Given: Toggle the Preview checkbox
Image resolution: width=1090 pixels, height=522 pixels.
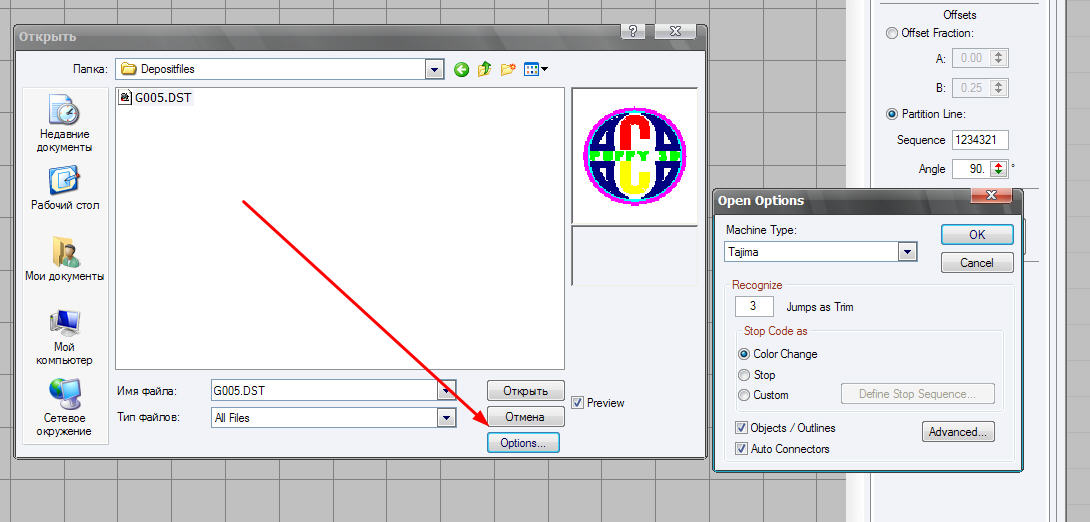Looking at the screenshot, I should click(x=577, y=402).
